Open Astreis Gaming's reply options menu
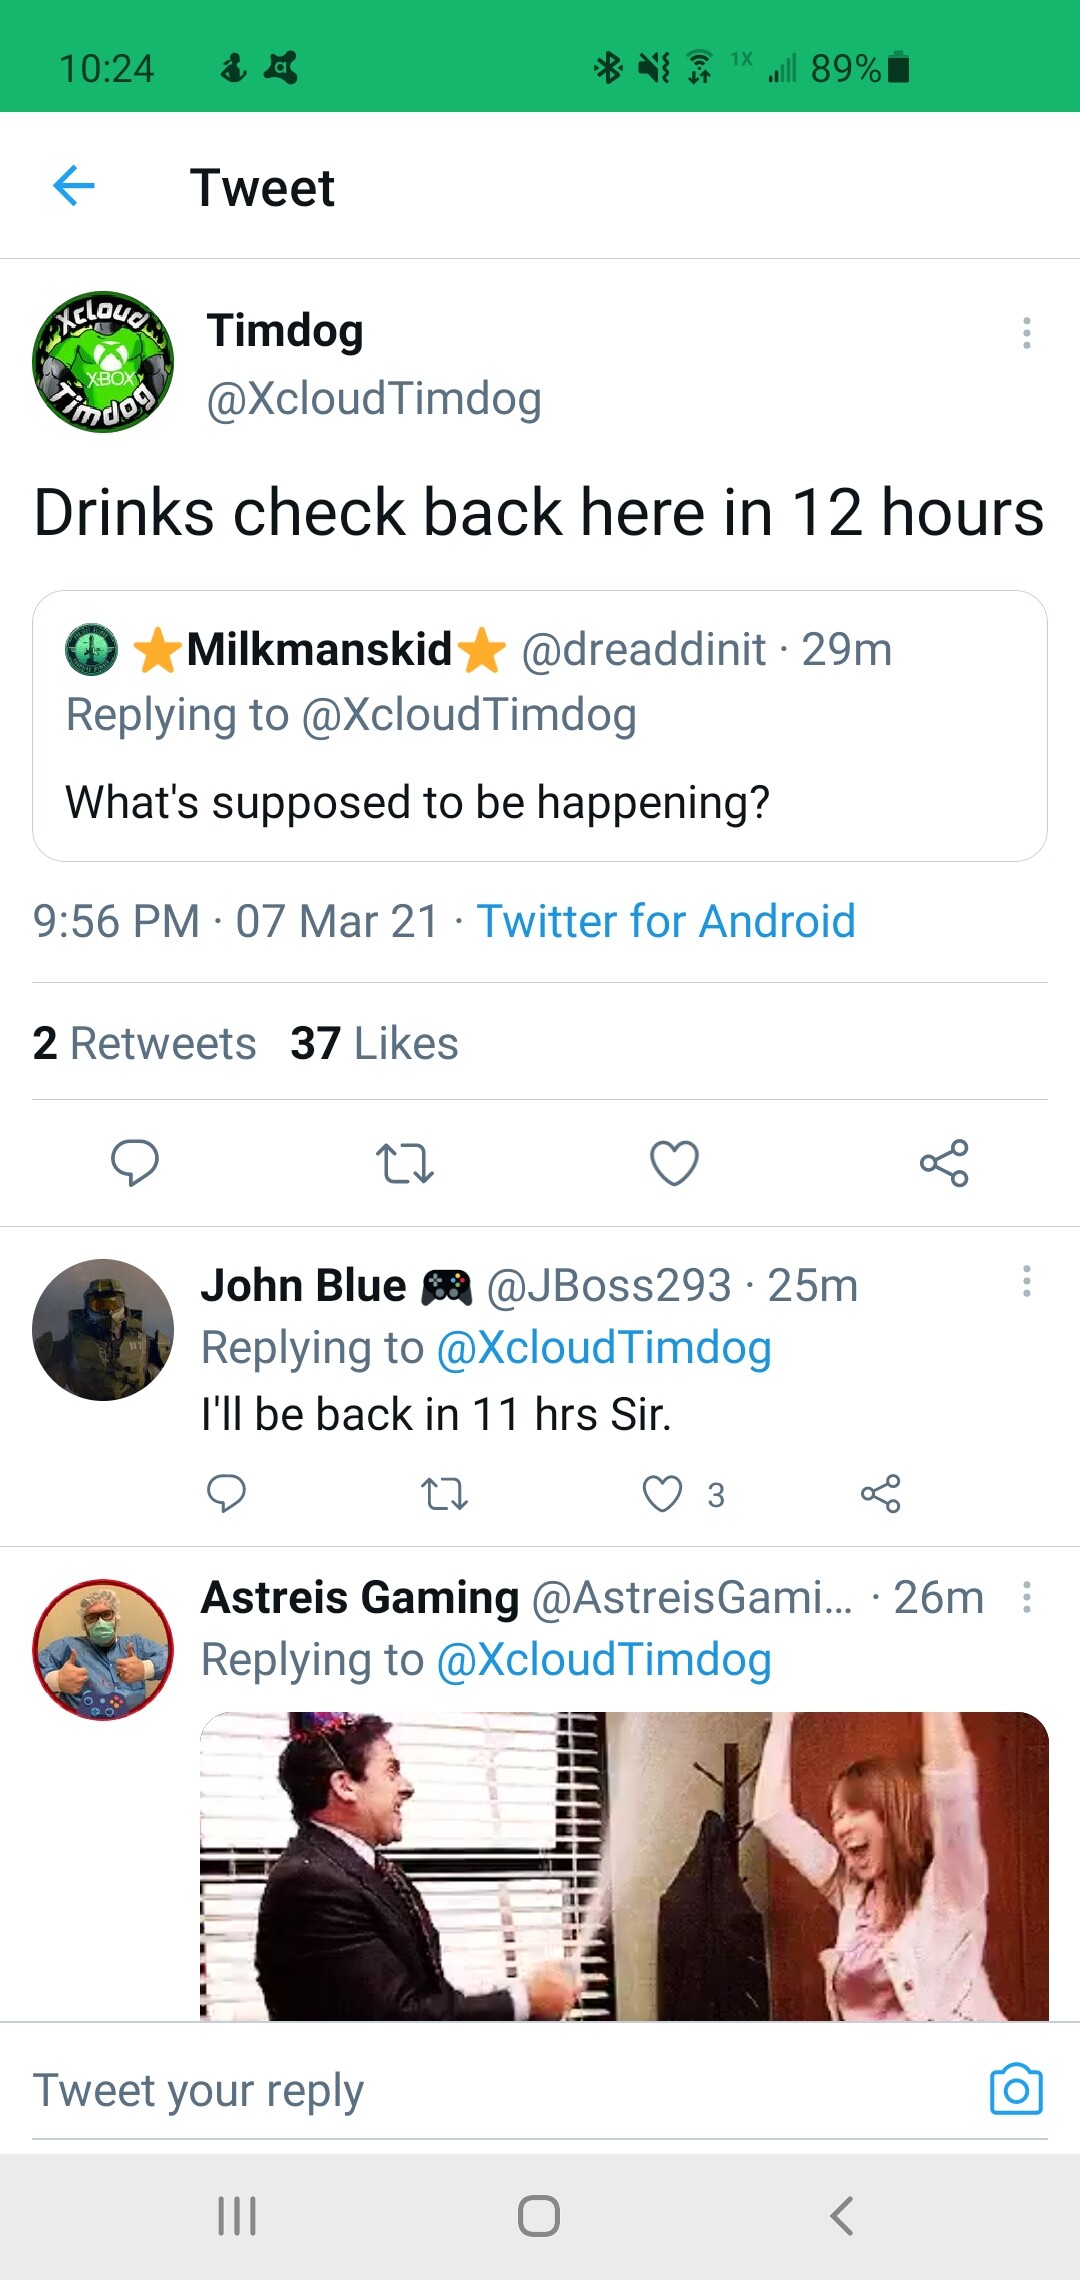 [1026, 1597]
